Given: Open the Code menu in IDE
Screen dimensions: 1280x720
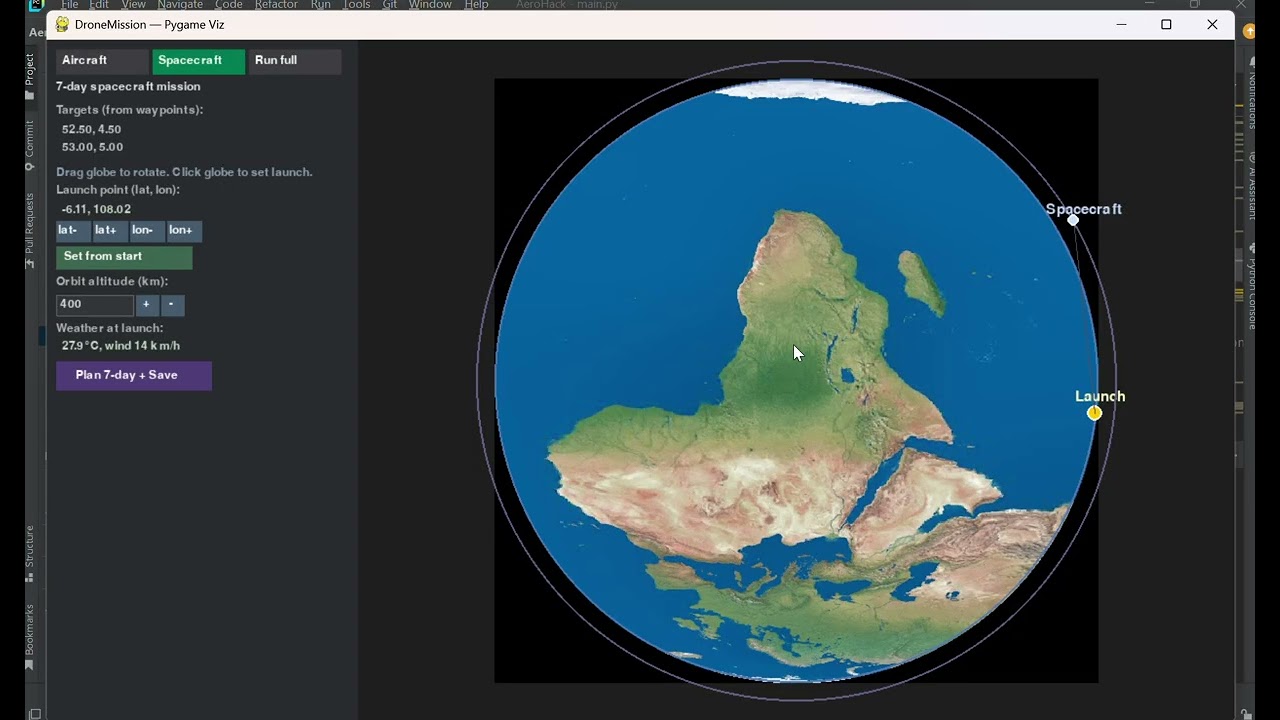Looking at the screenshot, I should [x=229, y=5].
